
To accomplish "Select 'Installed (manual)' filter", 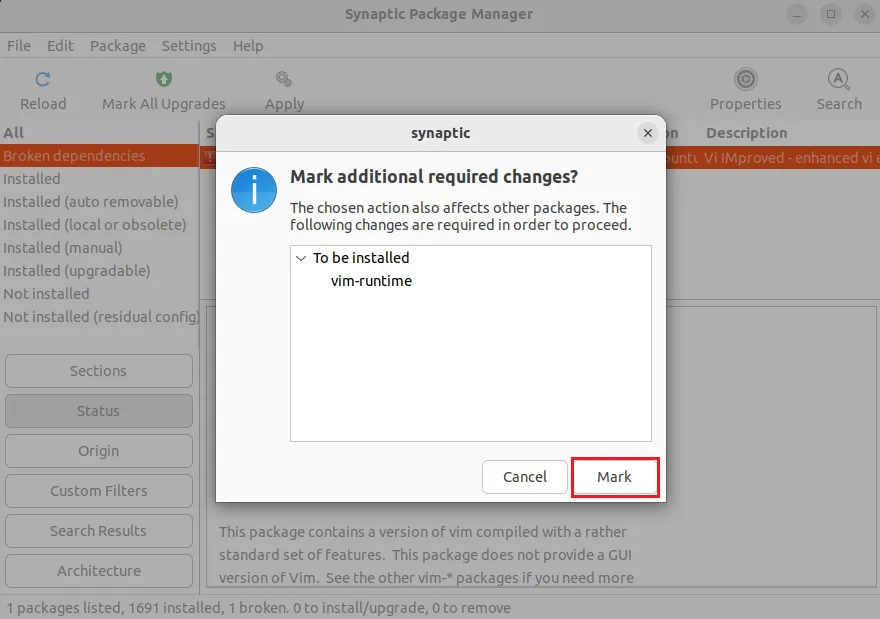I will click(x=99, y=248).
